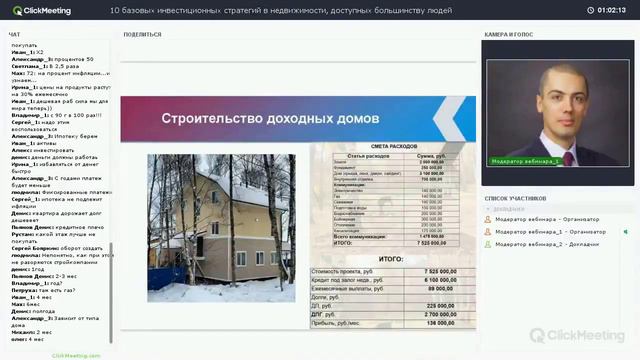Click the green user icon for Модератор вебинара_2
This screenshot has height=360, width=640.
point(487,244)
